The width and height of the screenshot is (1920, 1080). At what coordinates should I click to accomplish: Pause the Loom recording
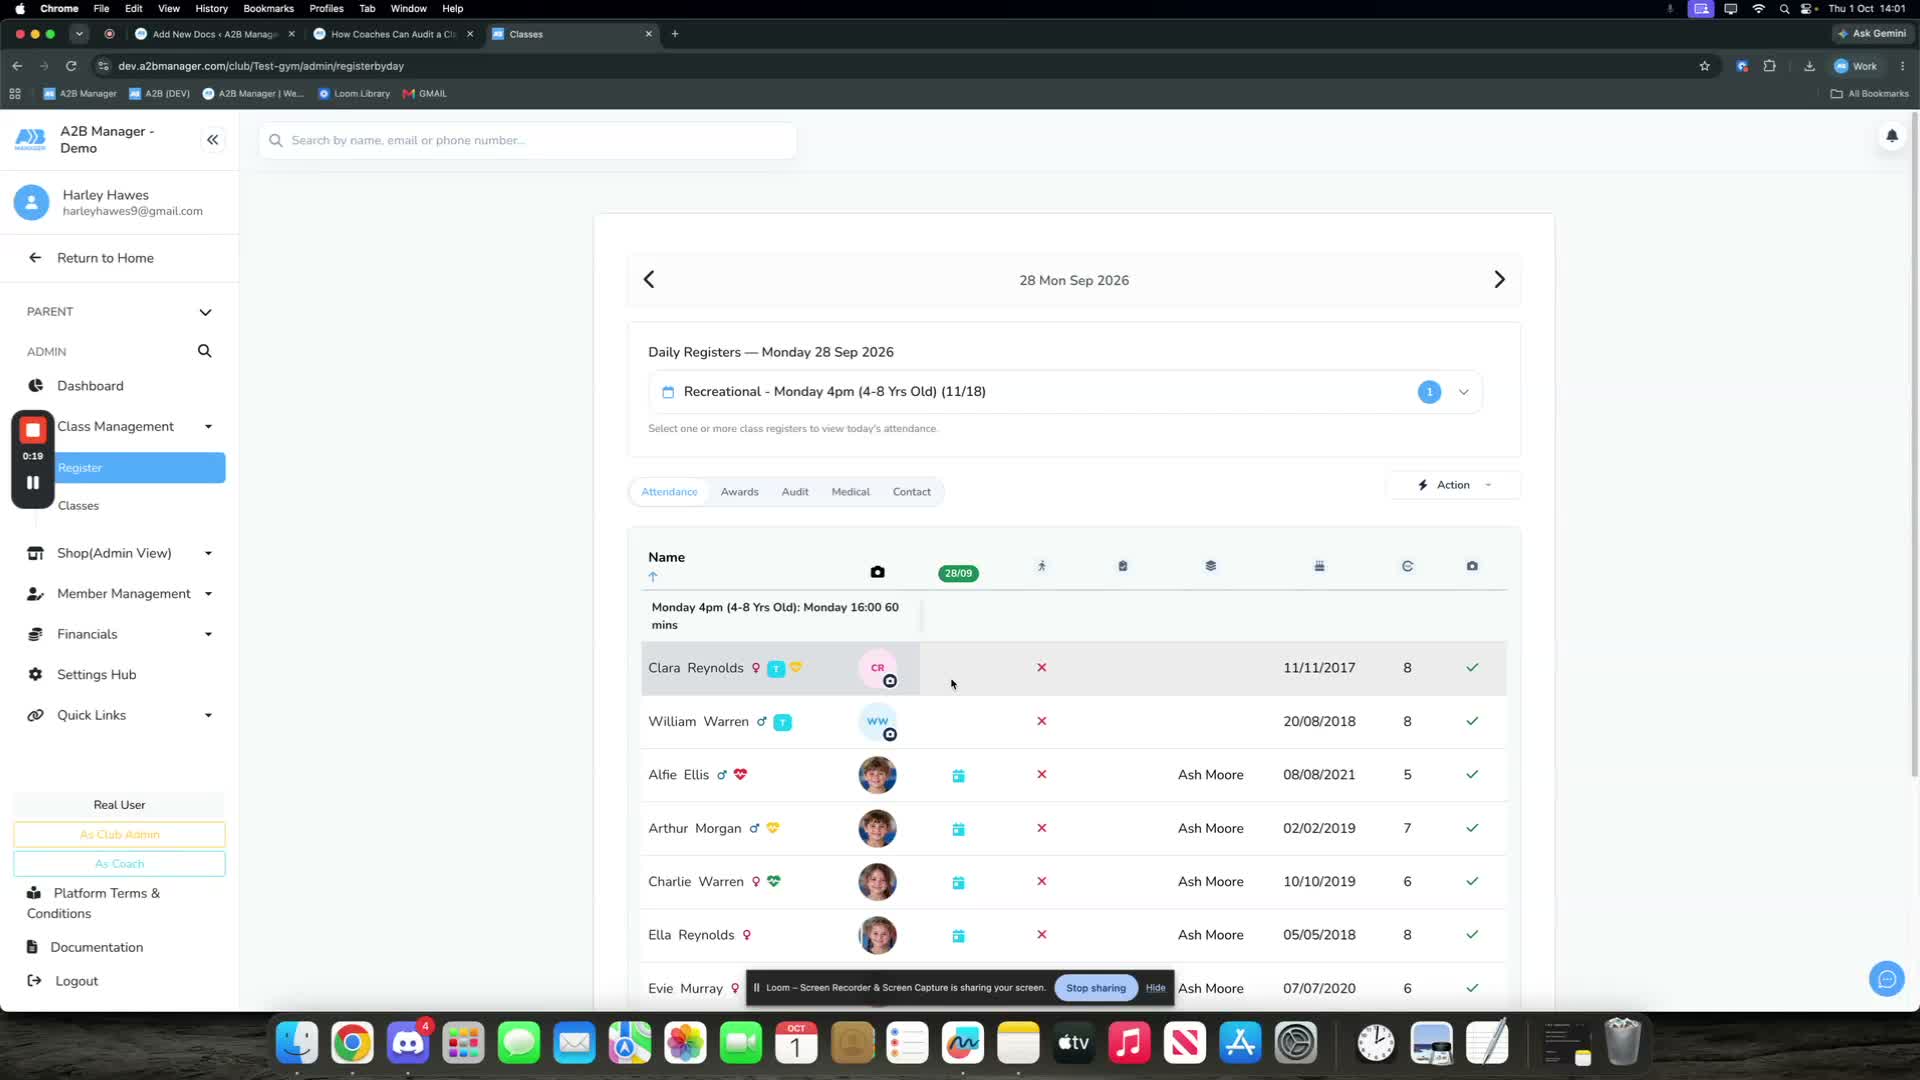click(x=33, y=482)
